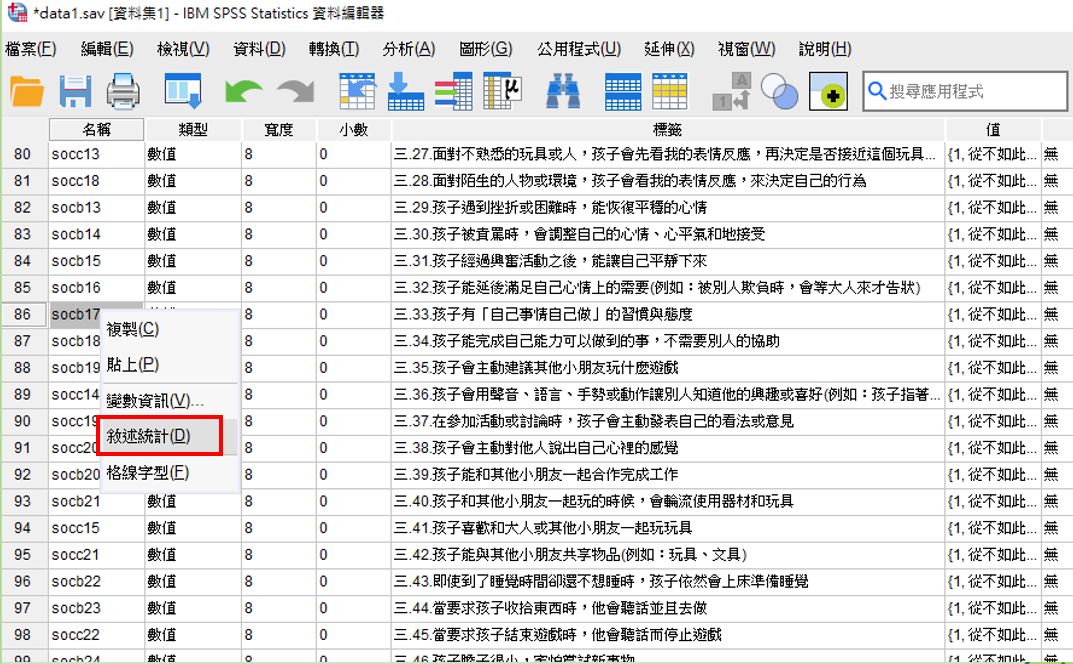Save the data file with disk icon
This screenshot has width=1073, height=664.
click(x=75, y=91)
